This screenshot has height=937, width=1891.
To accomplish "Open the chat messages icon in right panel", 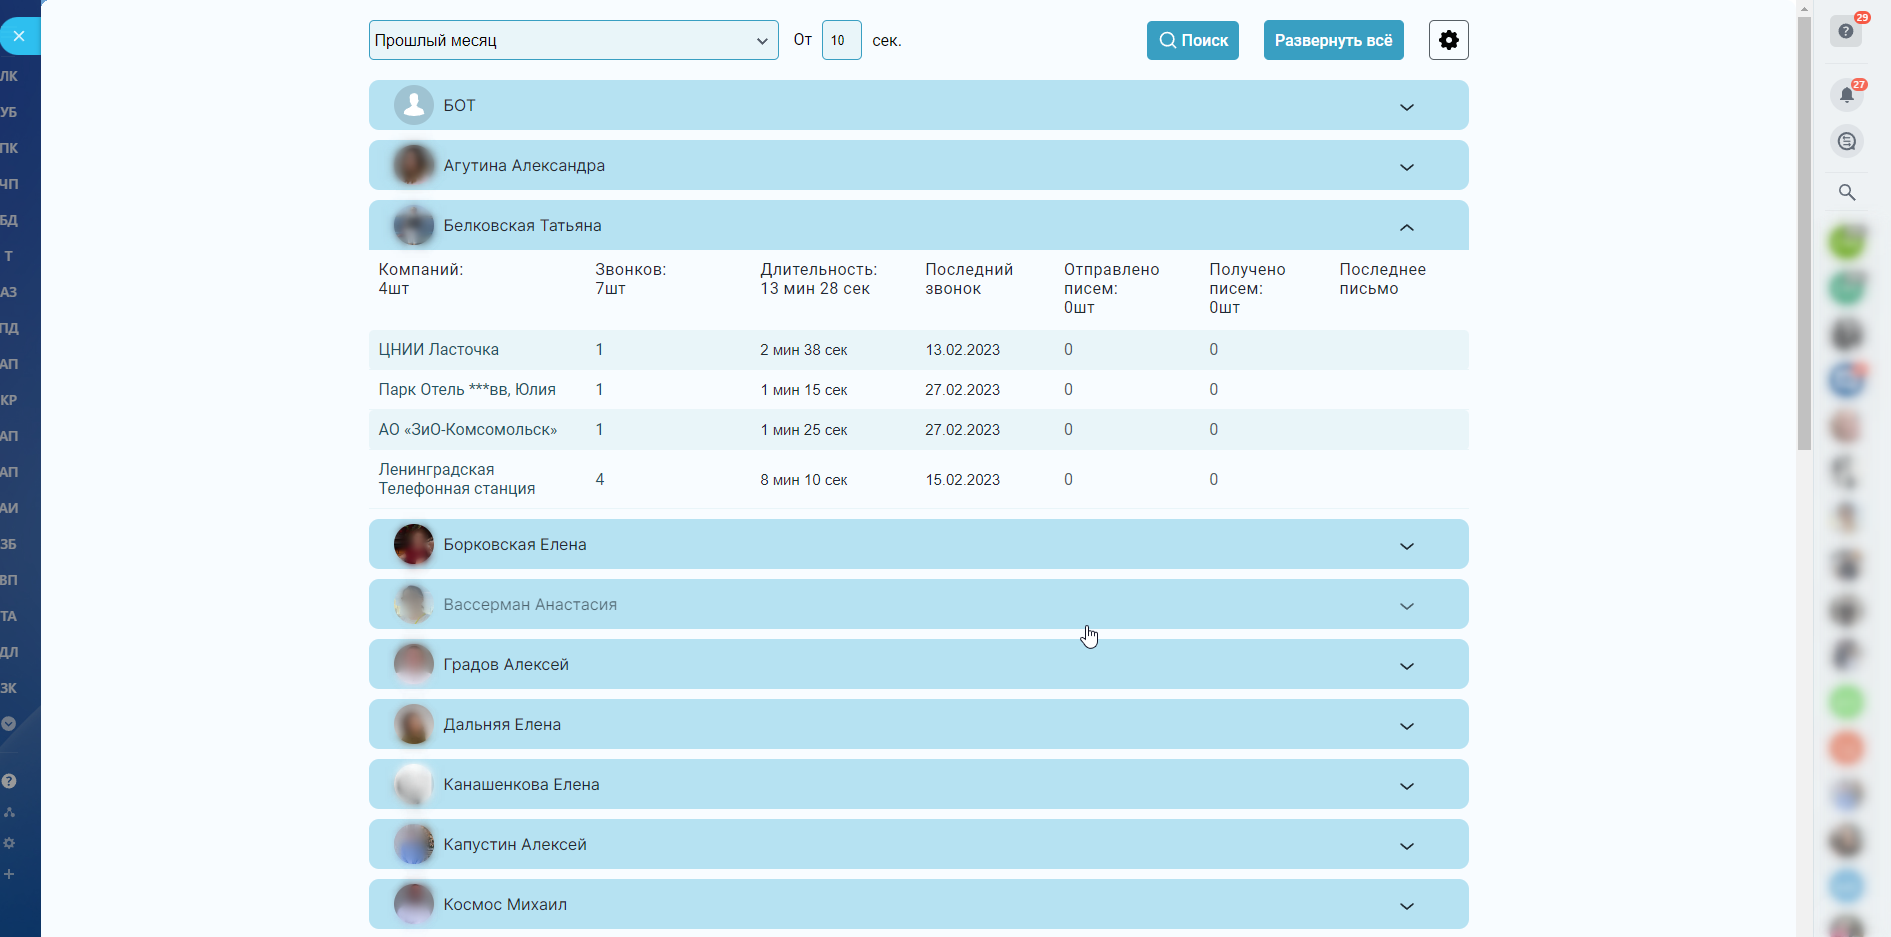I will (1846, 142).
